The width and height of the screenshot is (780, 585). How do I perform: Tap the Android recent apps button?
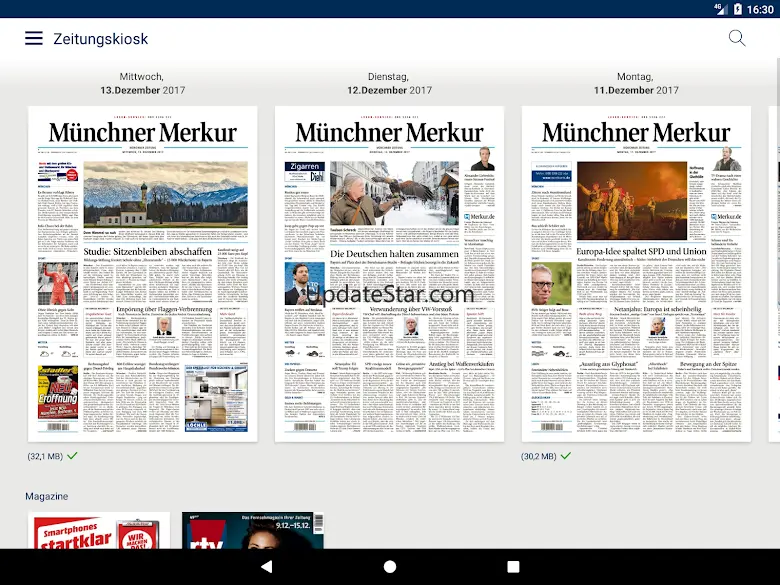pos(513,567)
